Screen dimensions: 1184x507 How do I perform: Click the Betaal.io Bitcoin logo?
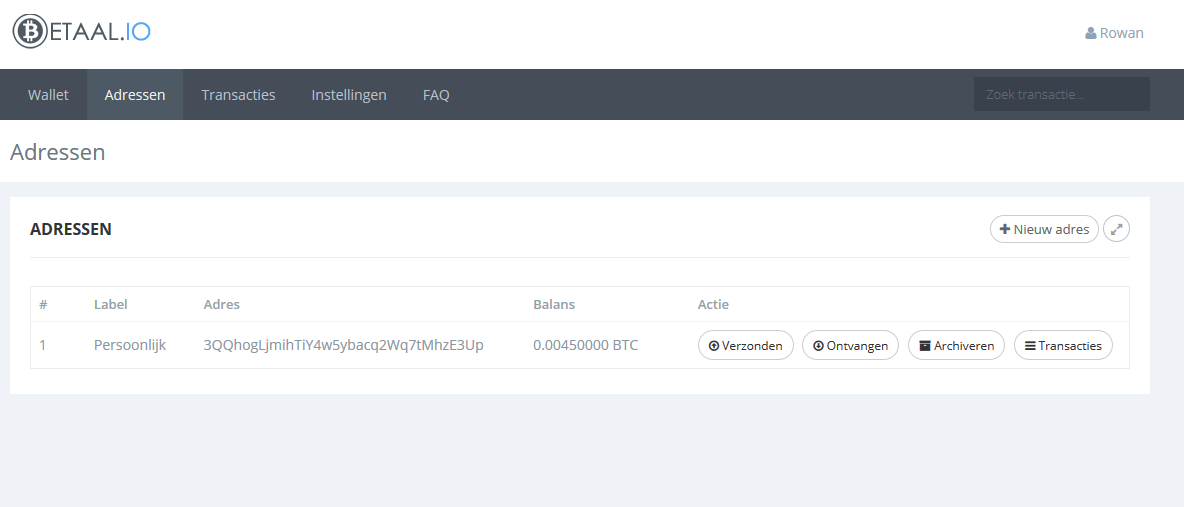click(82, 32)
